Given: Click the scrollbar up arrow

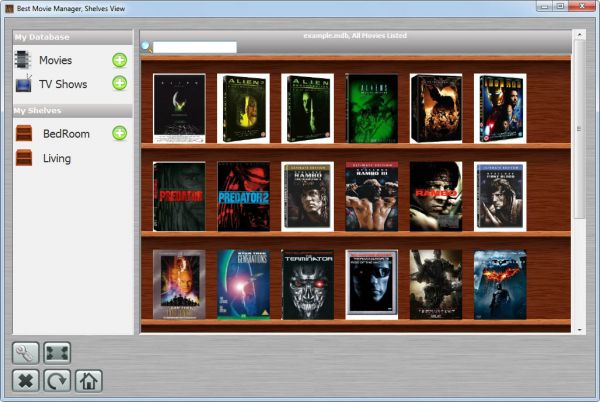Looking at the screenshot, I should click(x=579, y=35).
